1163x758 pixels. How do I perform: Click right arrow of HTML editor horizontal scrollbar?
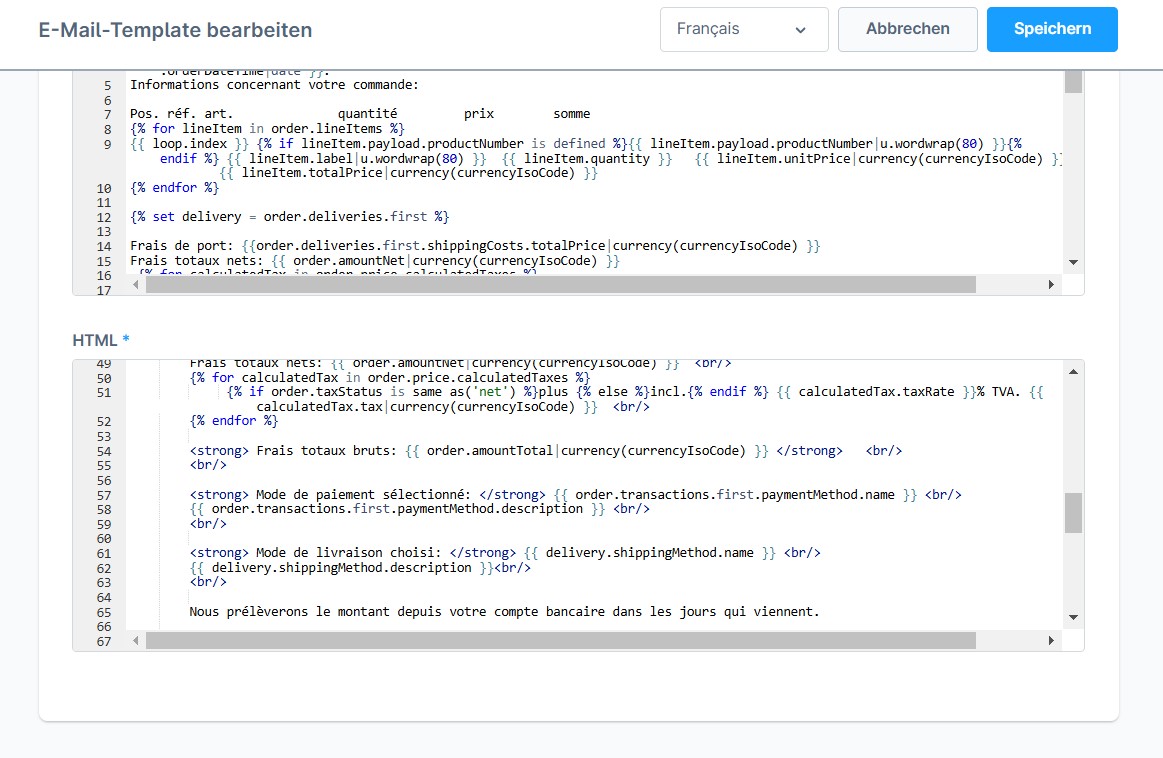click(1051, 640)
